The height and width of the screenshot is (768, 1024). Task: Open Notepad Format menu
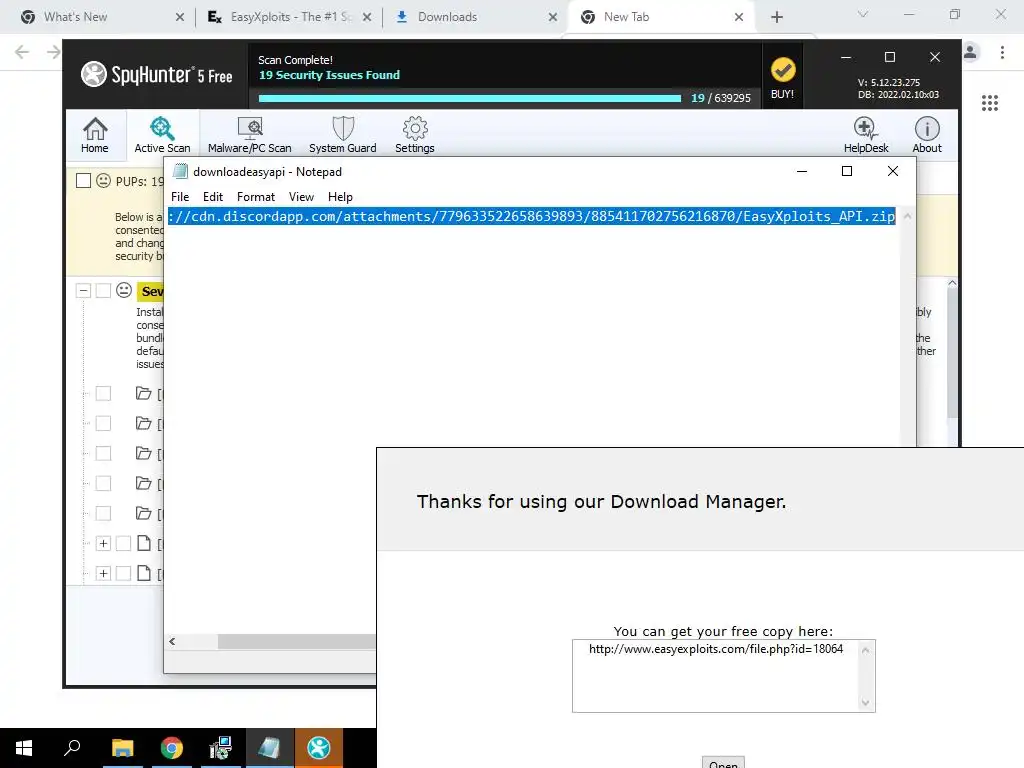click(256, 197)
